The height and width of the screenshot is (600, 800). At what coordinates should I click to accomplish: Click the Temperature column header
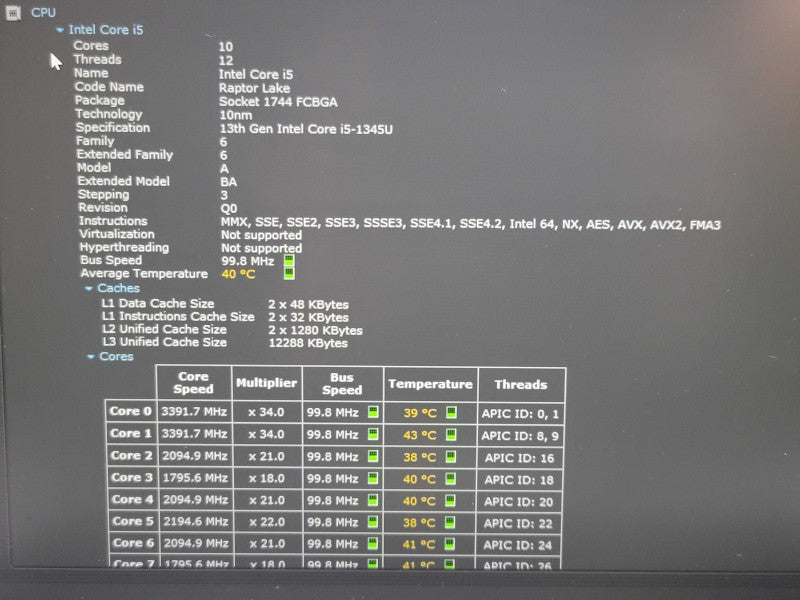click(431, 384)
